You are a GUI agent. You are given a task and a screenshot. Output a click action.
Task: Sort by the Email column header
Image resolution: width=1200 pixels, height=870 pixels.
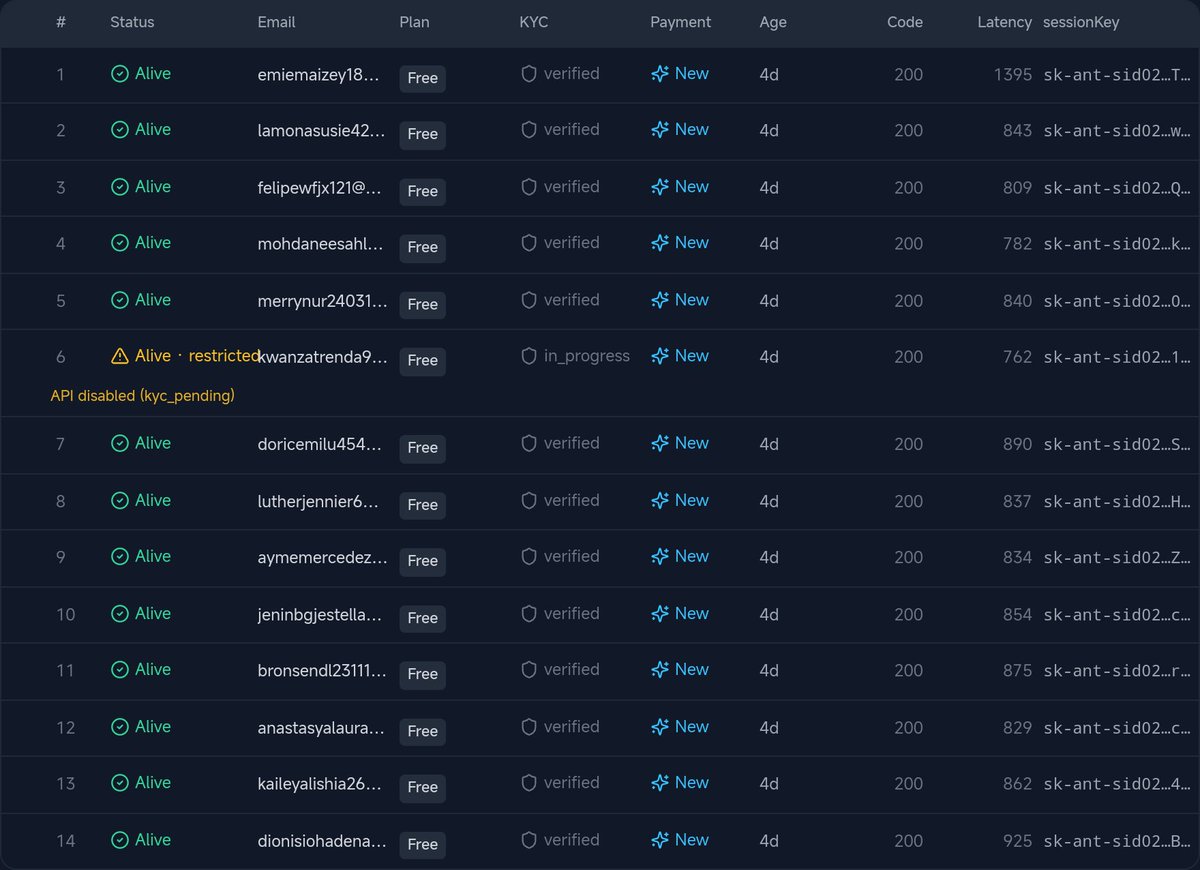tap(277, 22)
